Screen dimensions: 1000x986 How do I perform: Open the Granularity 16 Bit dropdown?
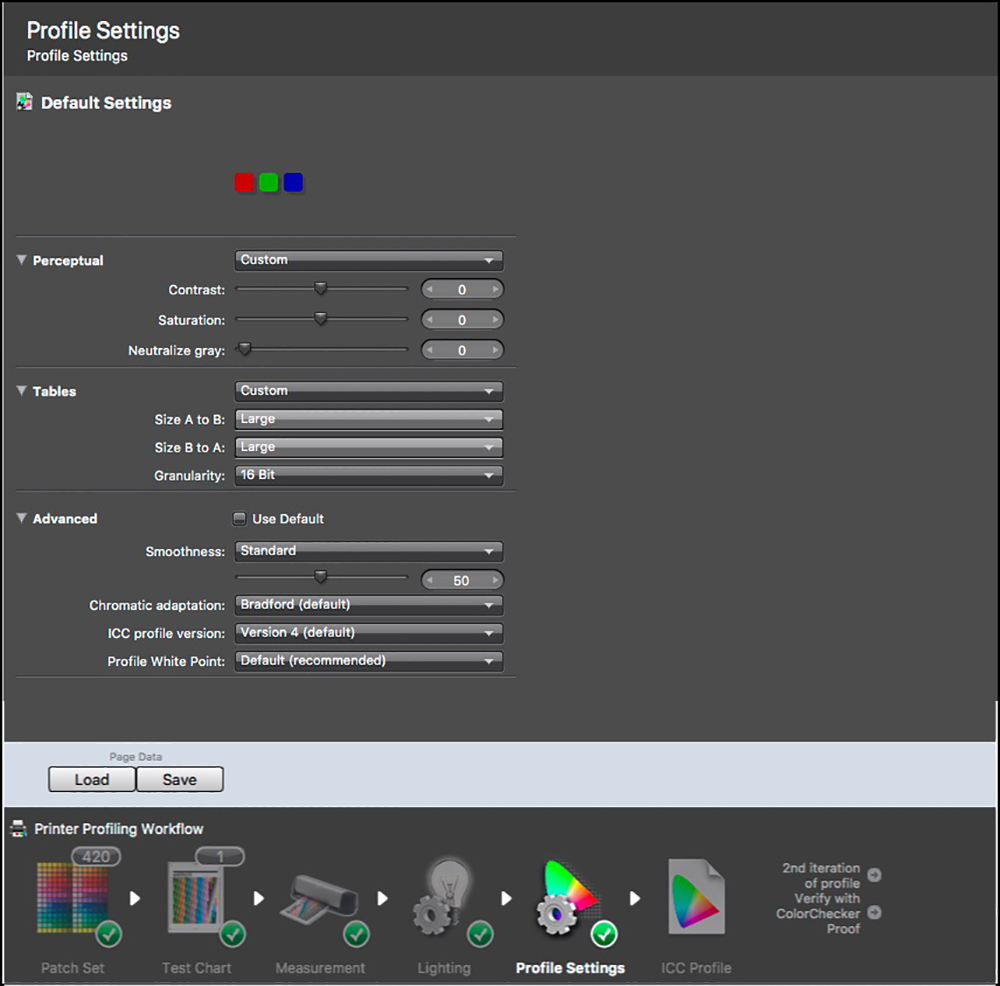click(368, 476)
